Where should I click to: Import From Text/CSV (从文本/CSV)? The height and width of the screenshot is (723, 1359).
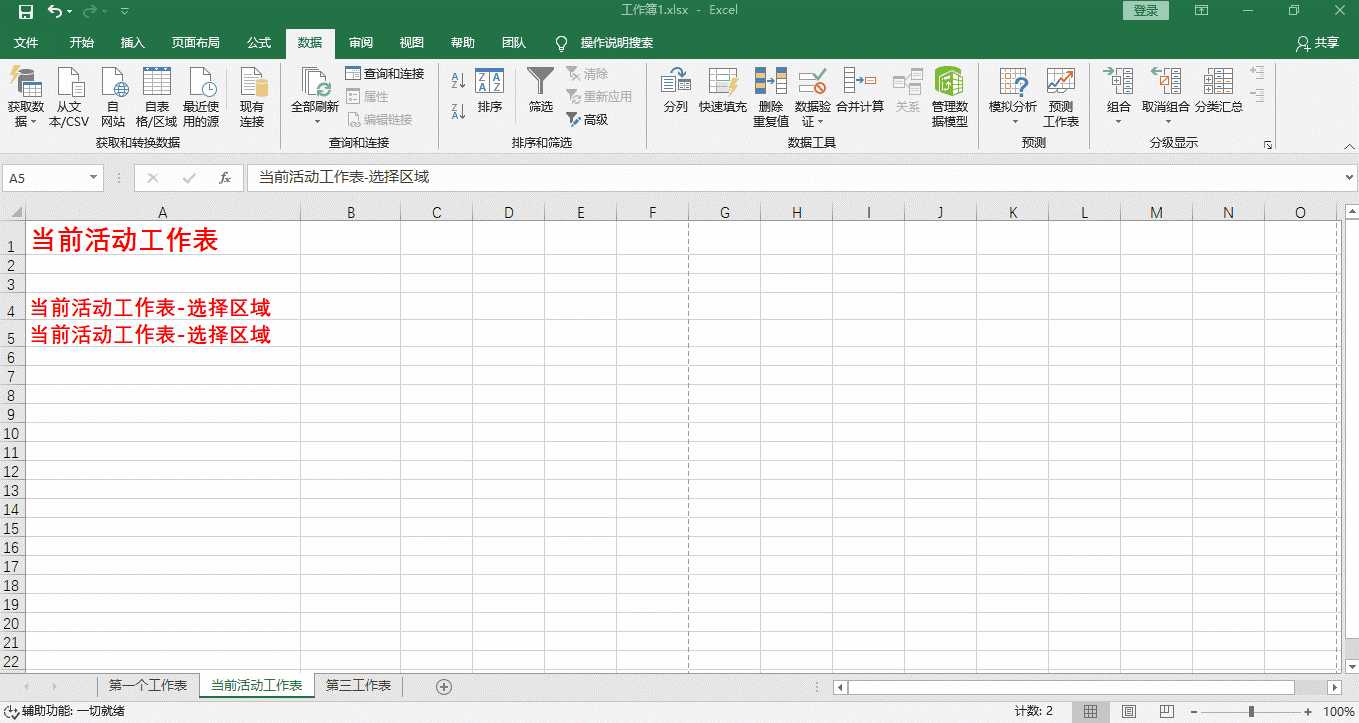[x=69, y=98]
